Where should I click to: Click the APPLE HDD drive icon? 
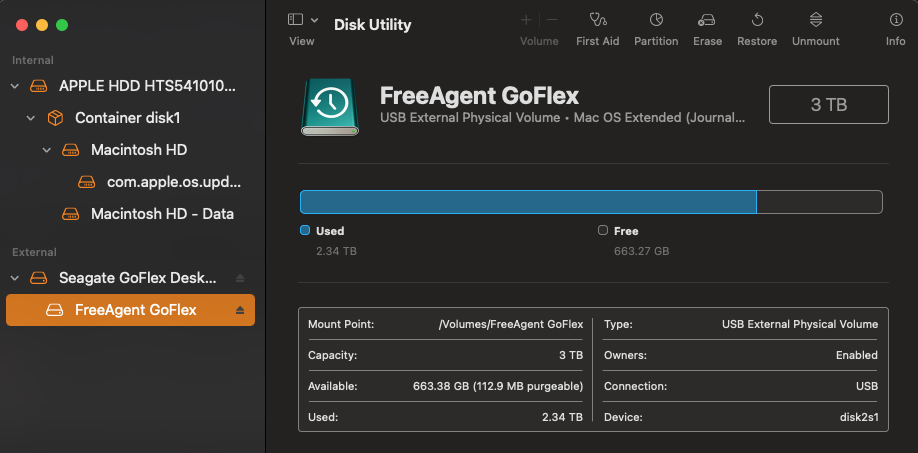[x=39, y=87]
